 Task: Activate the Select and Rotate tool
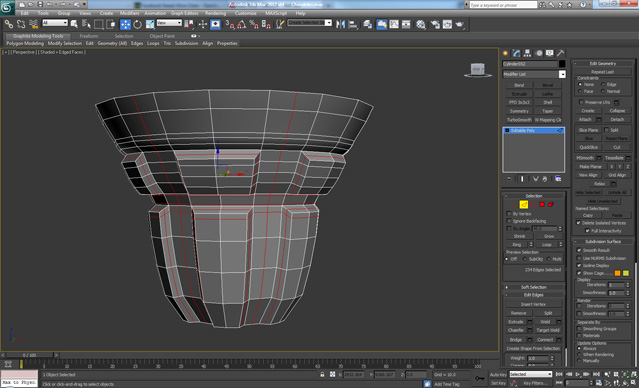(x=138, y=24)
